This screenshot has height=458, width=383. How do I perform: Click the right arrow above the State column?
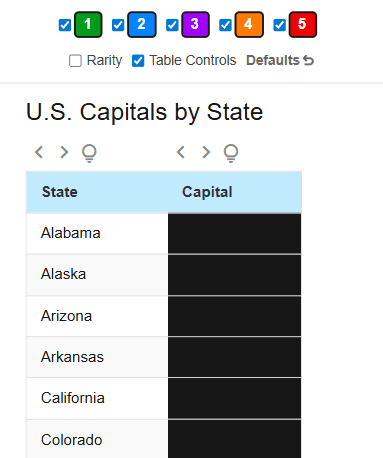coord(64,152)
